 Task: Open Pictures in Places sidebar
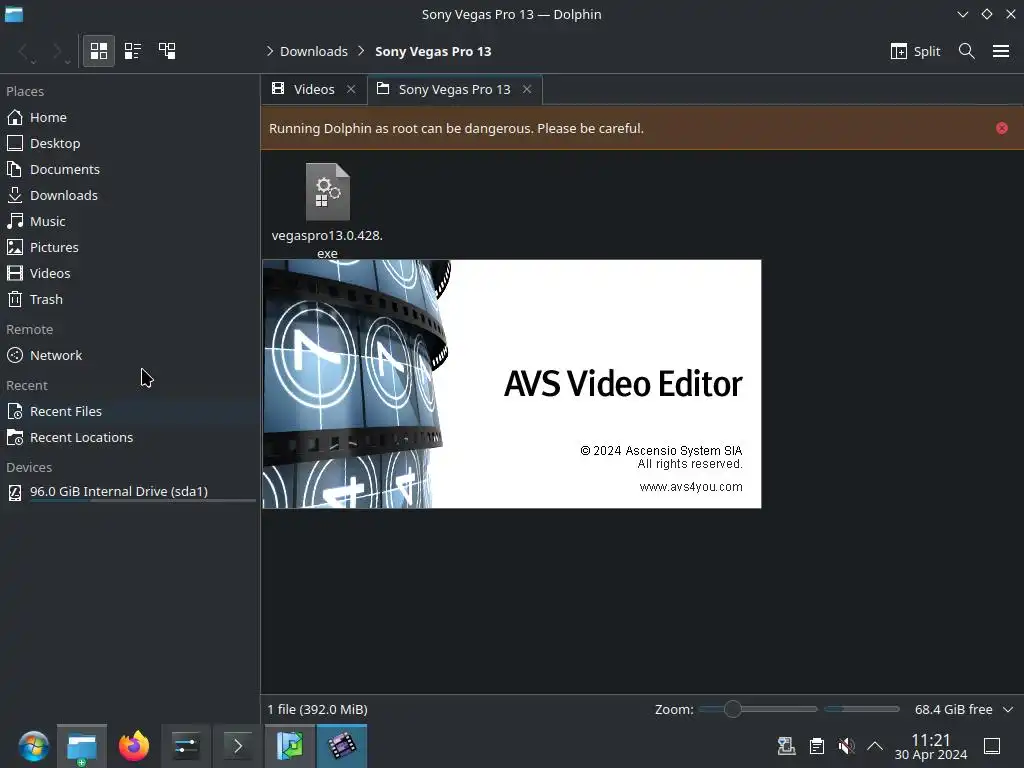(x=130, y=248)
